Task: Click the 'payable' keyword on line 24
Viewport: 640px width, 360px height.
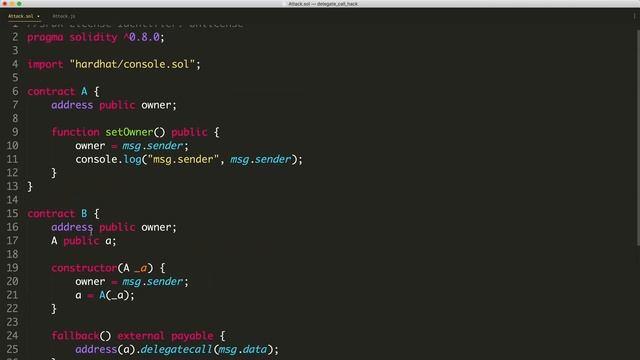Action: pyautogui.click(x=192, y=336)
